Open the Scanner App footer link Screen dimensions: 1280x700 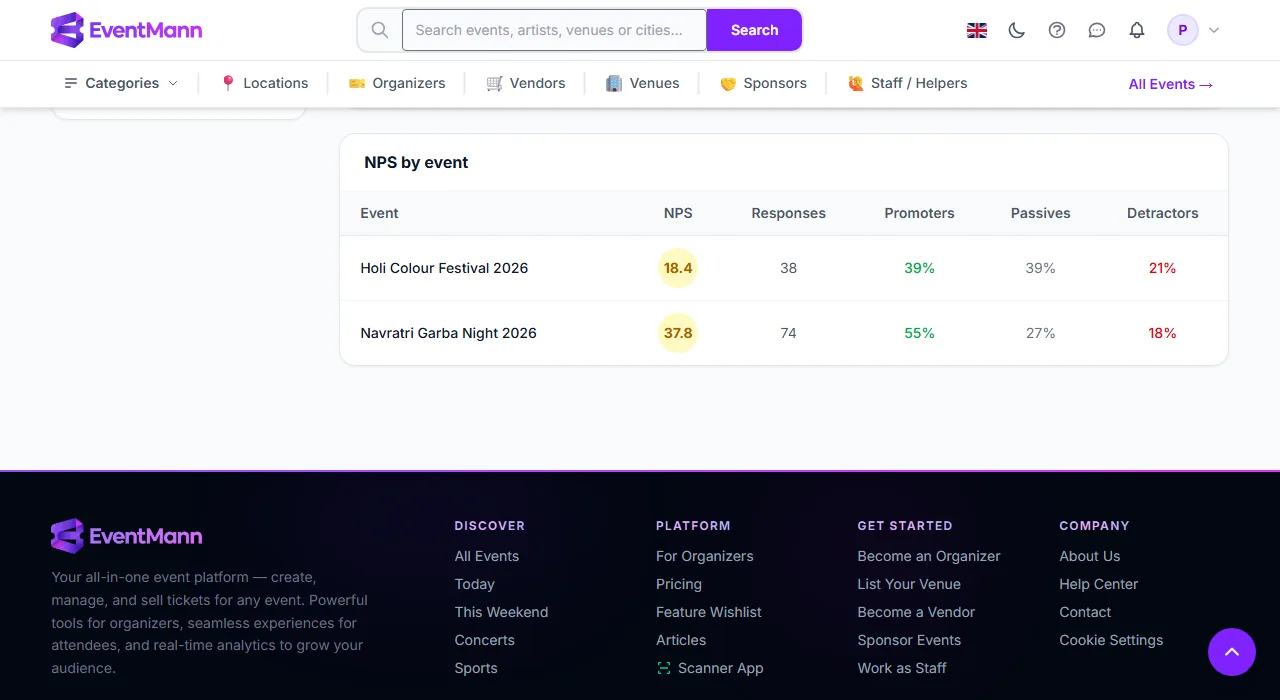pos(709,668)
